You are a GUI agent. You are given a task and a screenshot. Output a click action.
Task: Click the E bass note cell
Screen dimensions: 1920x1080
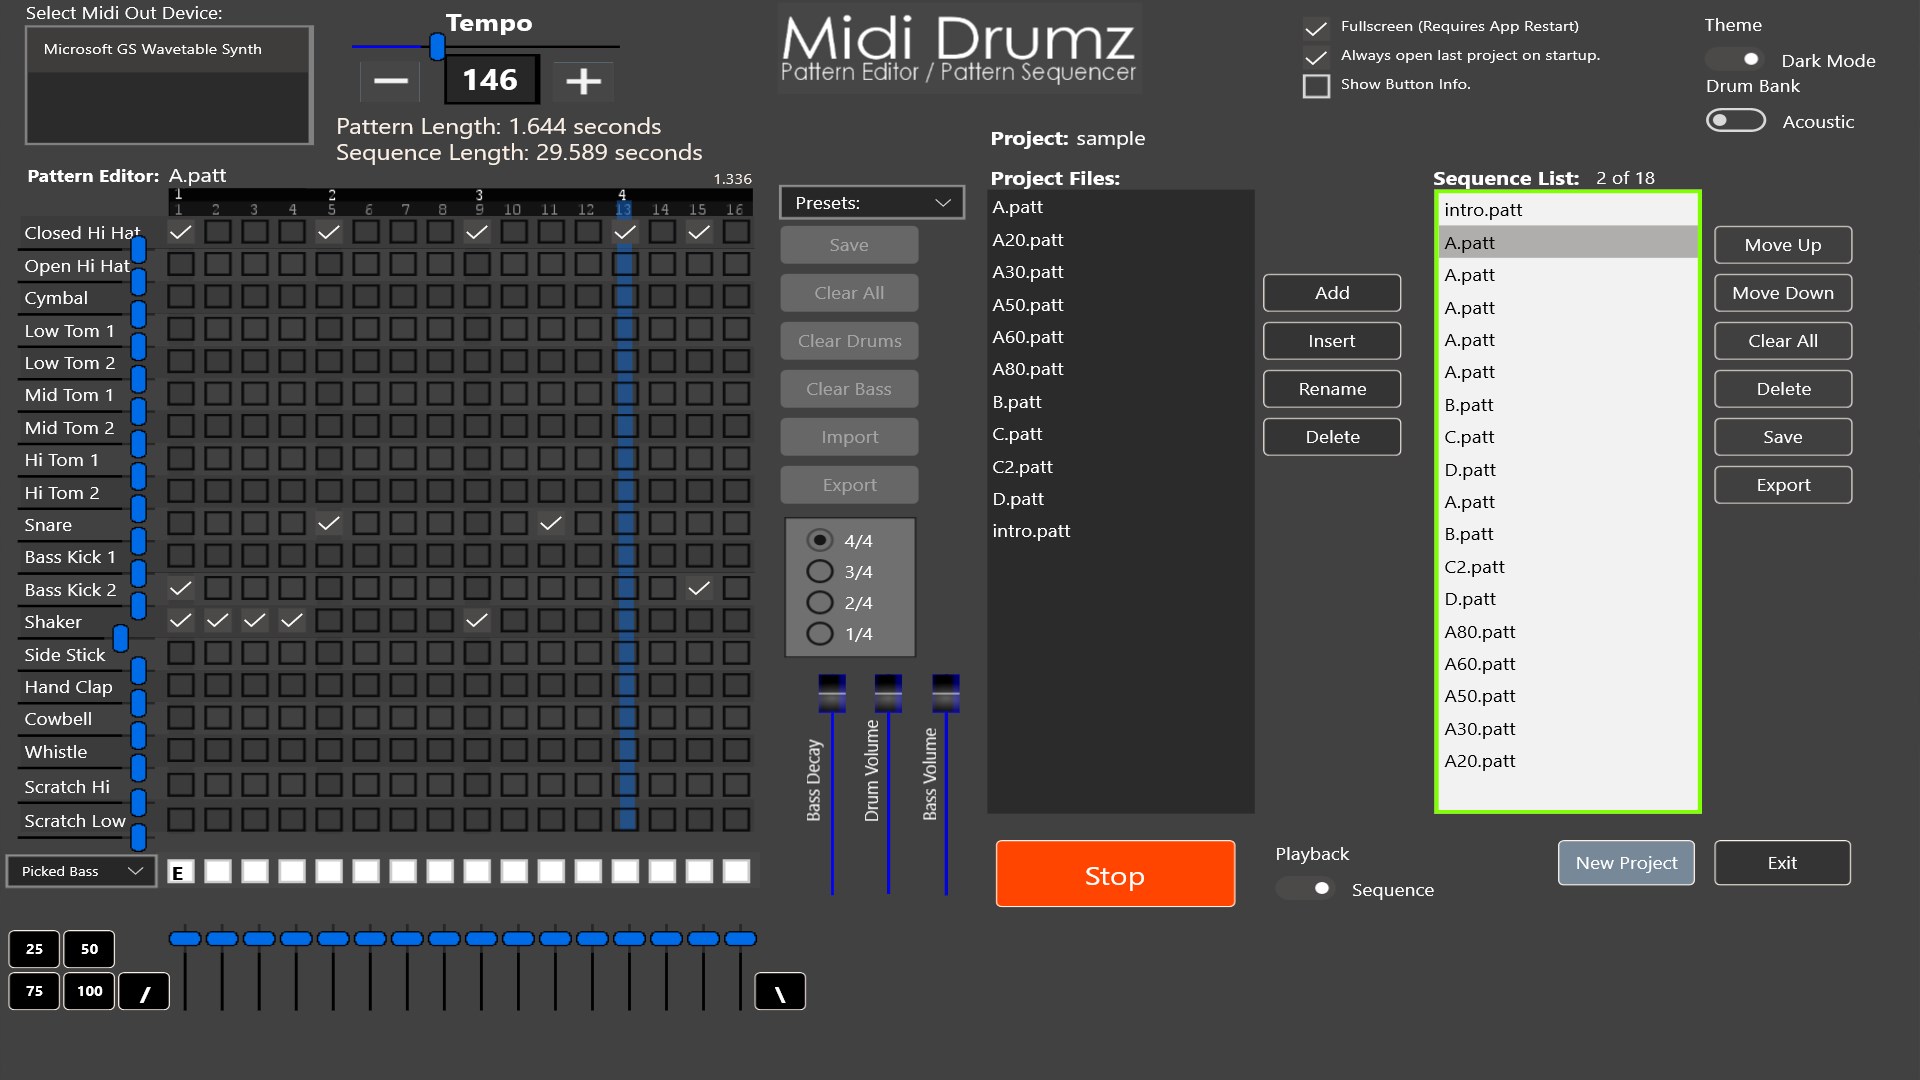(x=180, y=872)
